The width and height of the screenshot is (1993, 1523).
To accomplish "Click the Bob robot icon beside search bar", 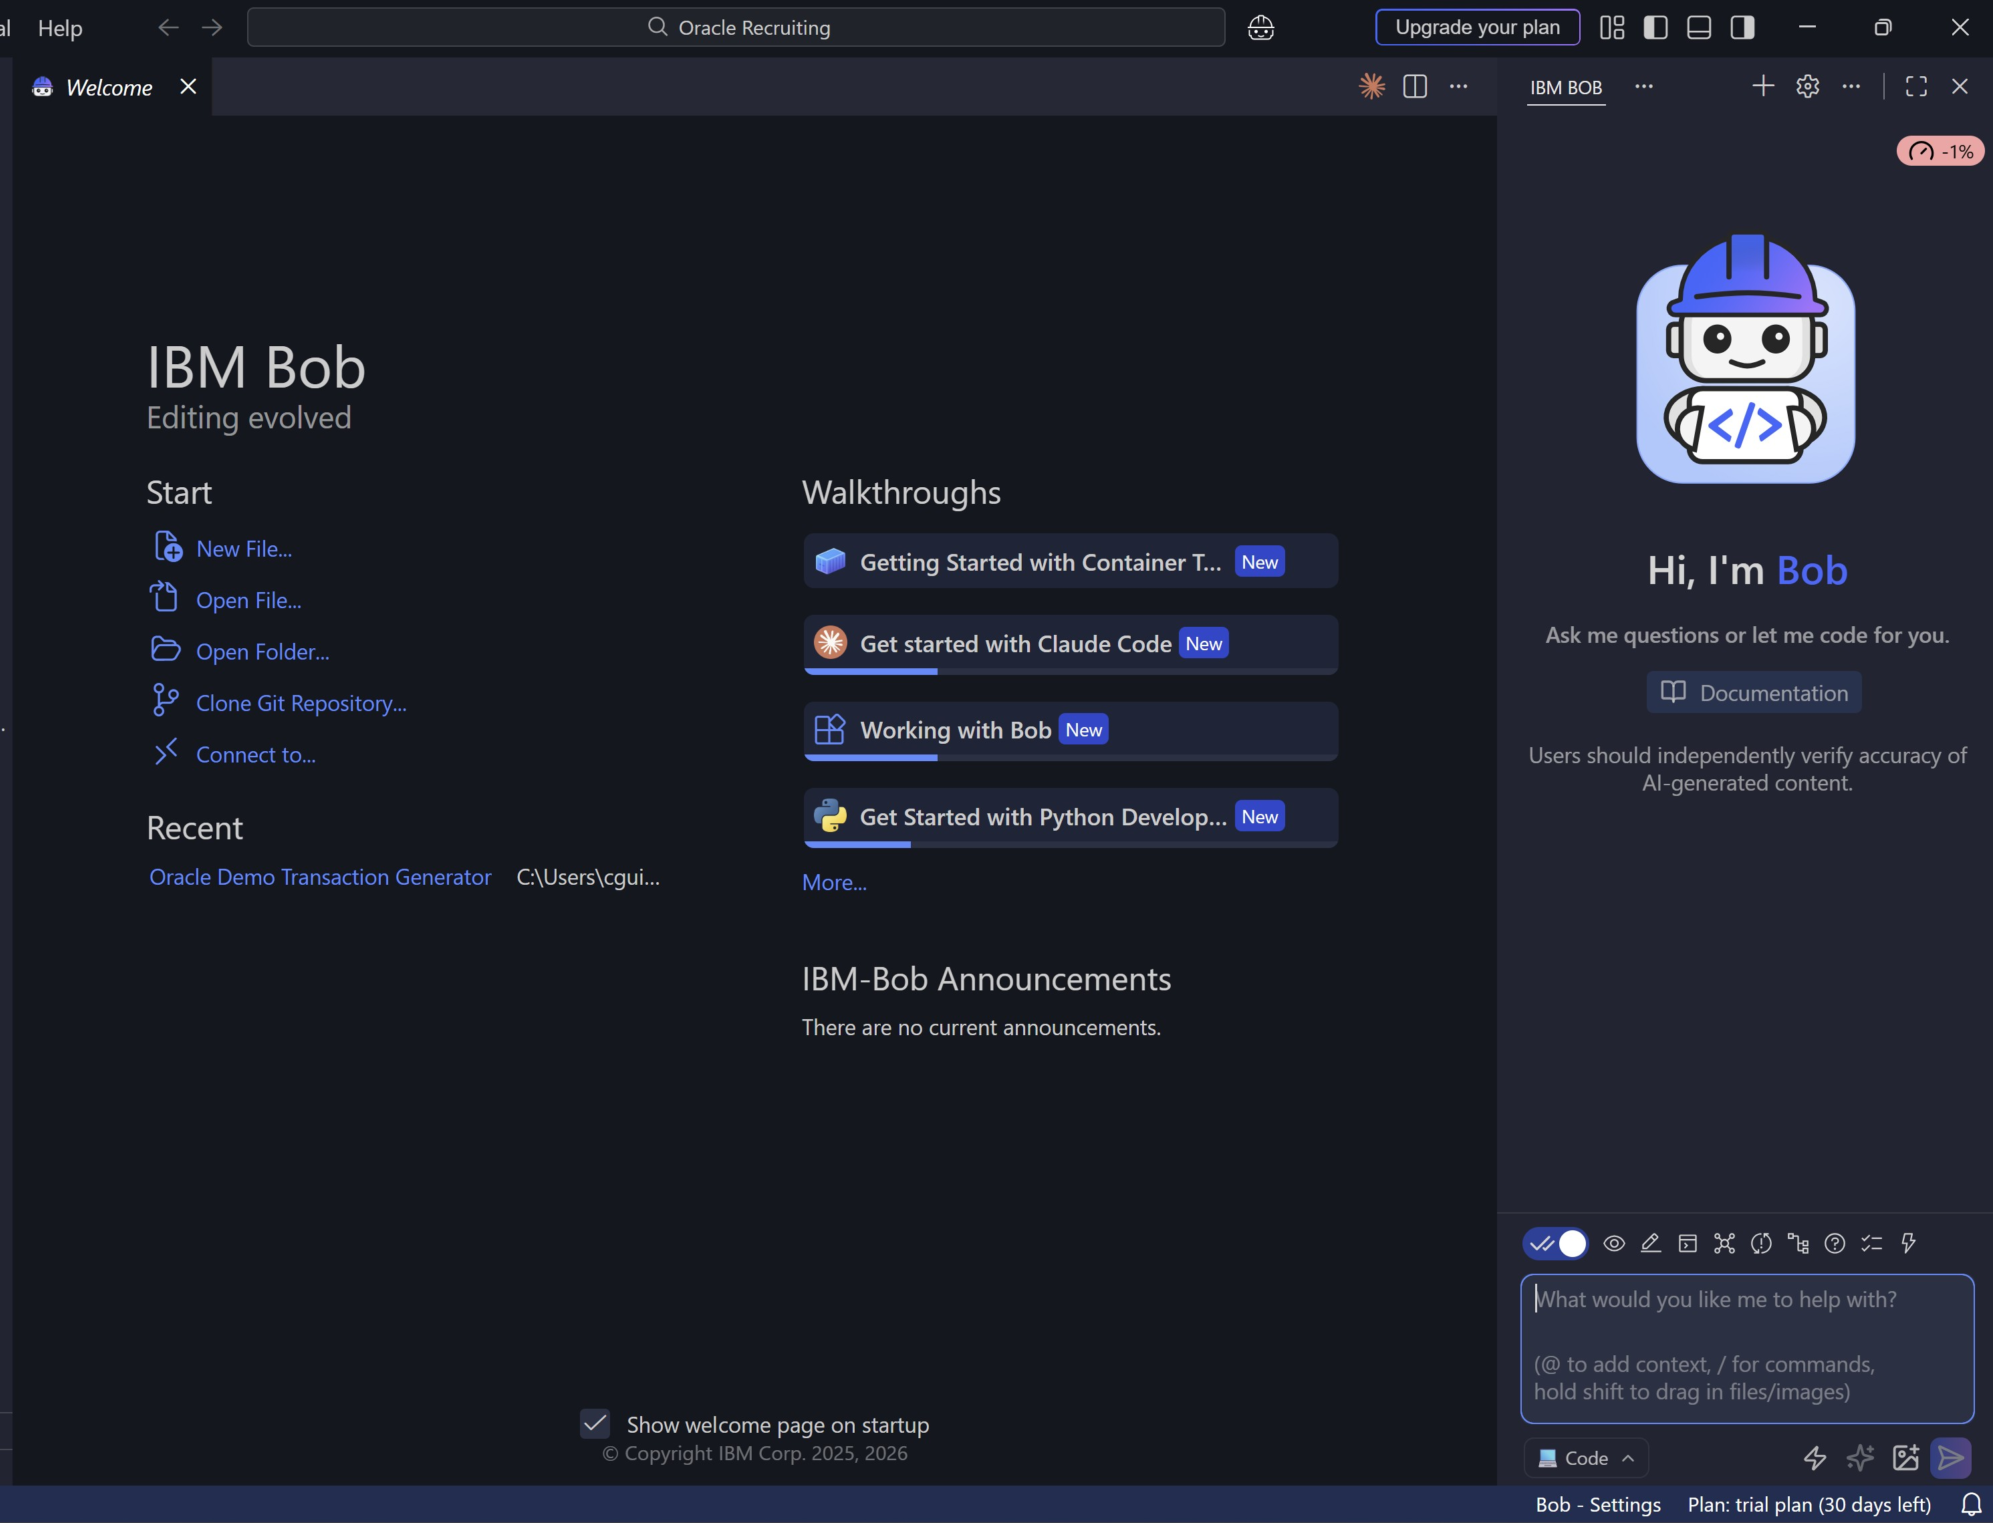I will (1261, 27).
